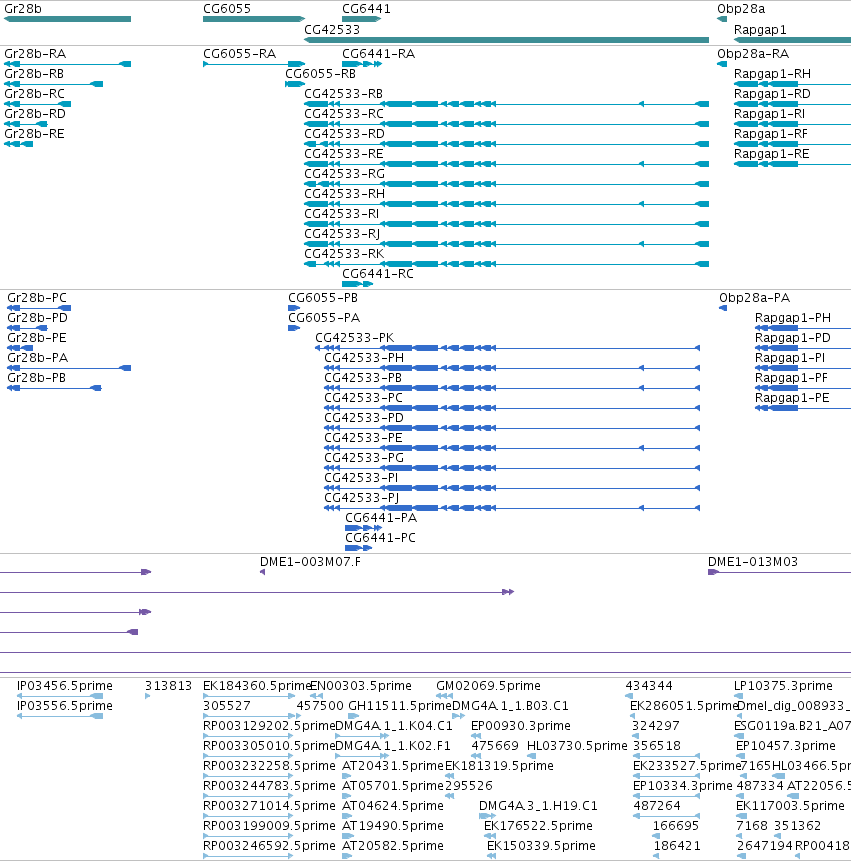Click the Obp28a gene label

(x=741, y=9)
